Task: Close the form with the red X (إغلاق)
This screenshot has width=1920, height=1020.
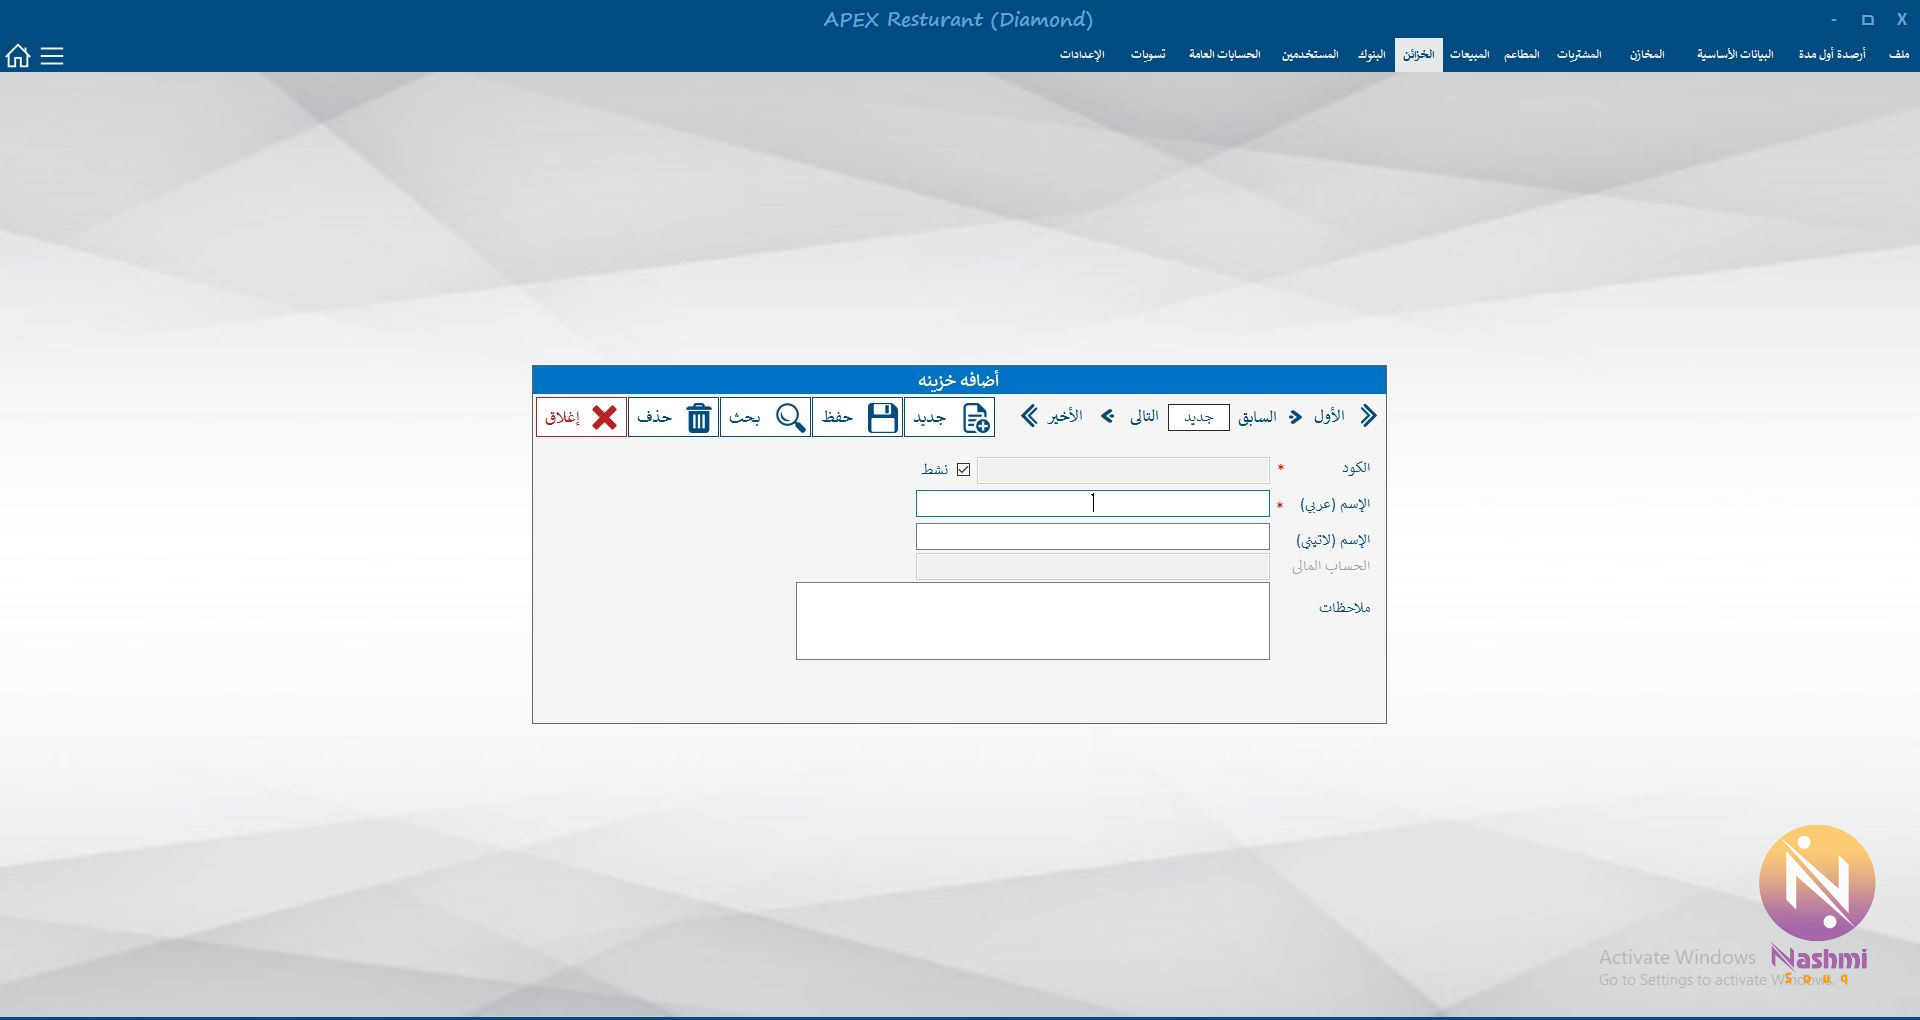Action: (x=604, y=417)
